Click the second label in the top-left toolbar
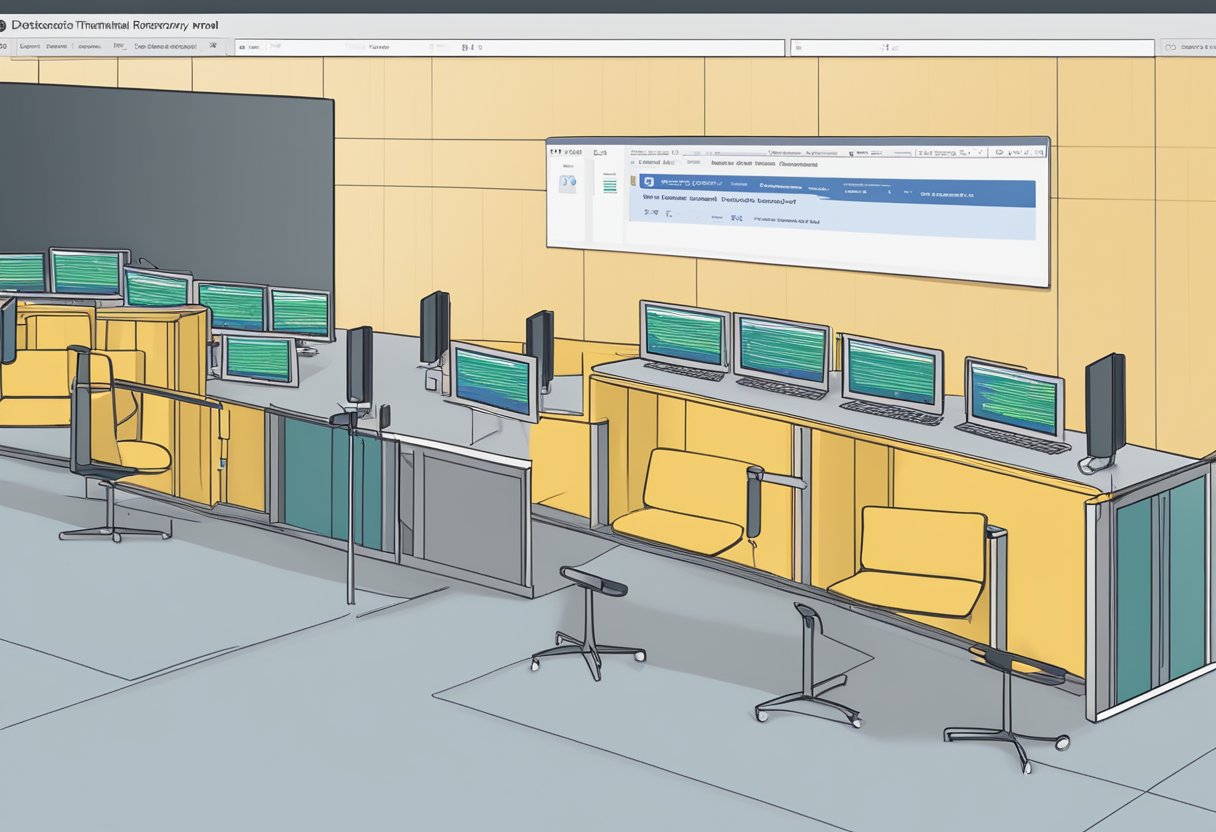This screenshot has width=1216, height=832. (58, 46)
